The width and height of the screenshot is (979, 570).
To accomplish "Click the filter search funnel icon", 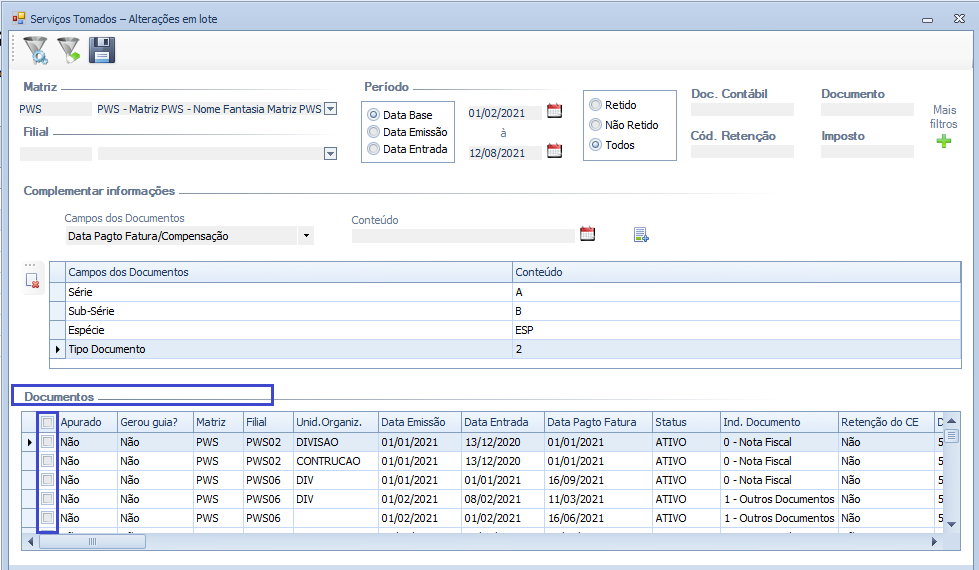I will [x=35, y=50].
